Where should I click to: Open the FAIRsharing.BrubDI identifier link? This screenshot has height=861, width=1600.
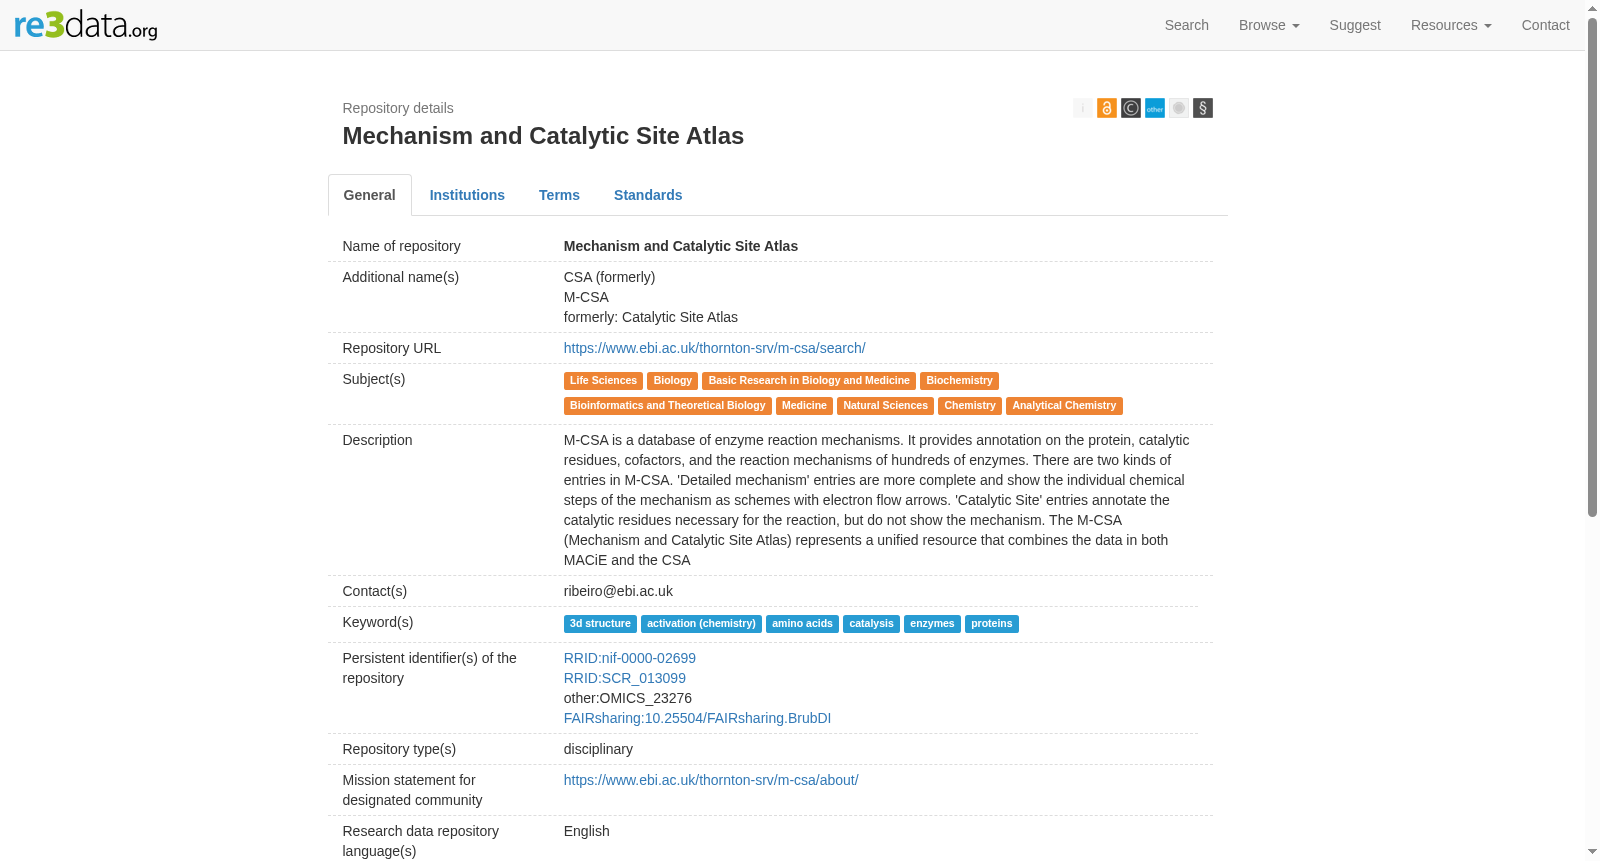tap(697, 718)
